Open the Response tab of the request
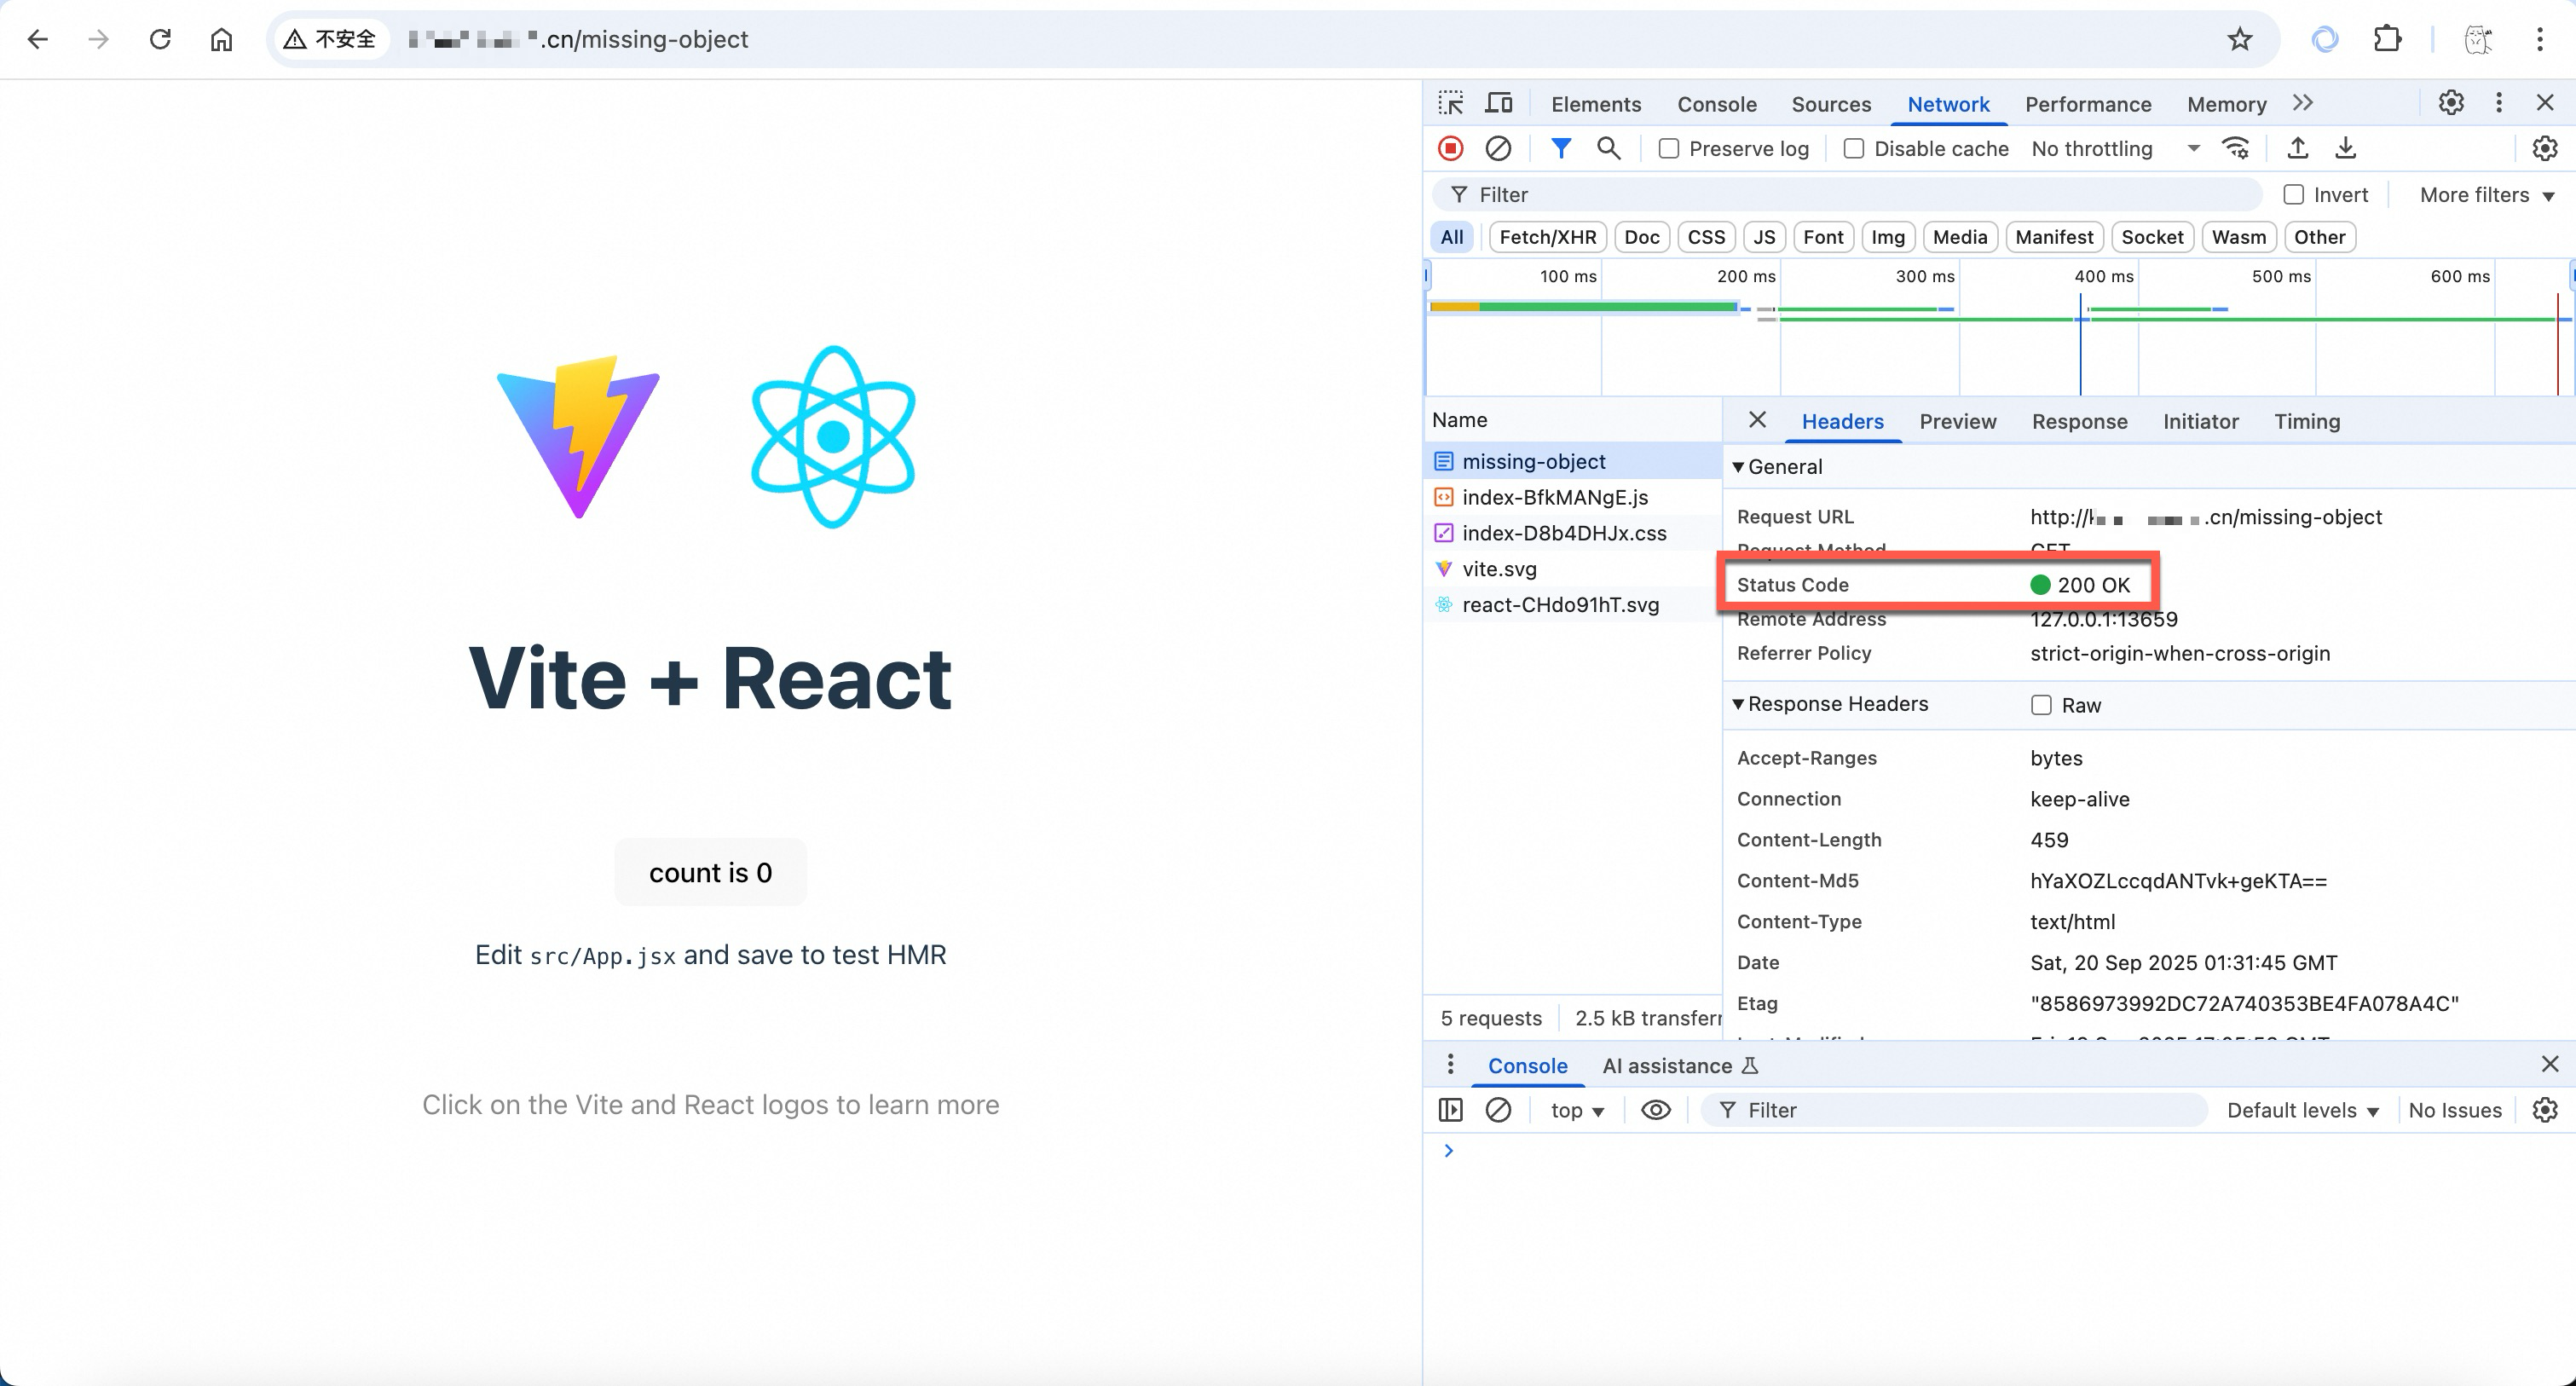This screenshot has width=2576, height=1386. [x=2079, y=421]
